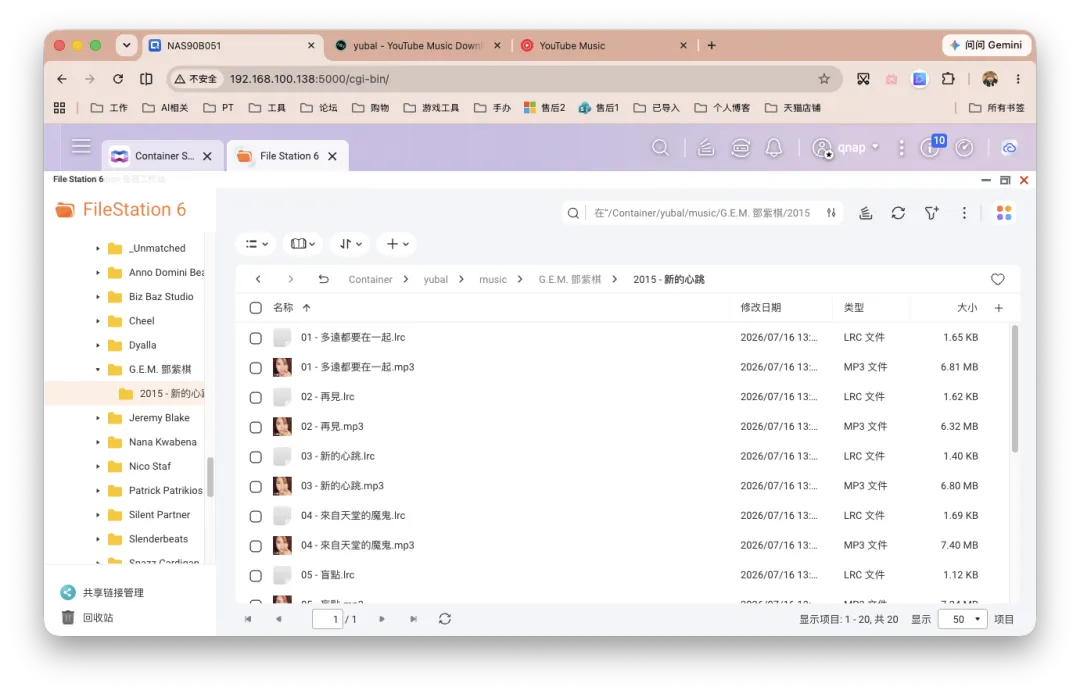Open the qnap user account dropdown
This screenshot has height=694, width=1080.
pos(846,148)
